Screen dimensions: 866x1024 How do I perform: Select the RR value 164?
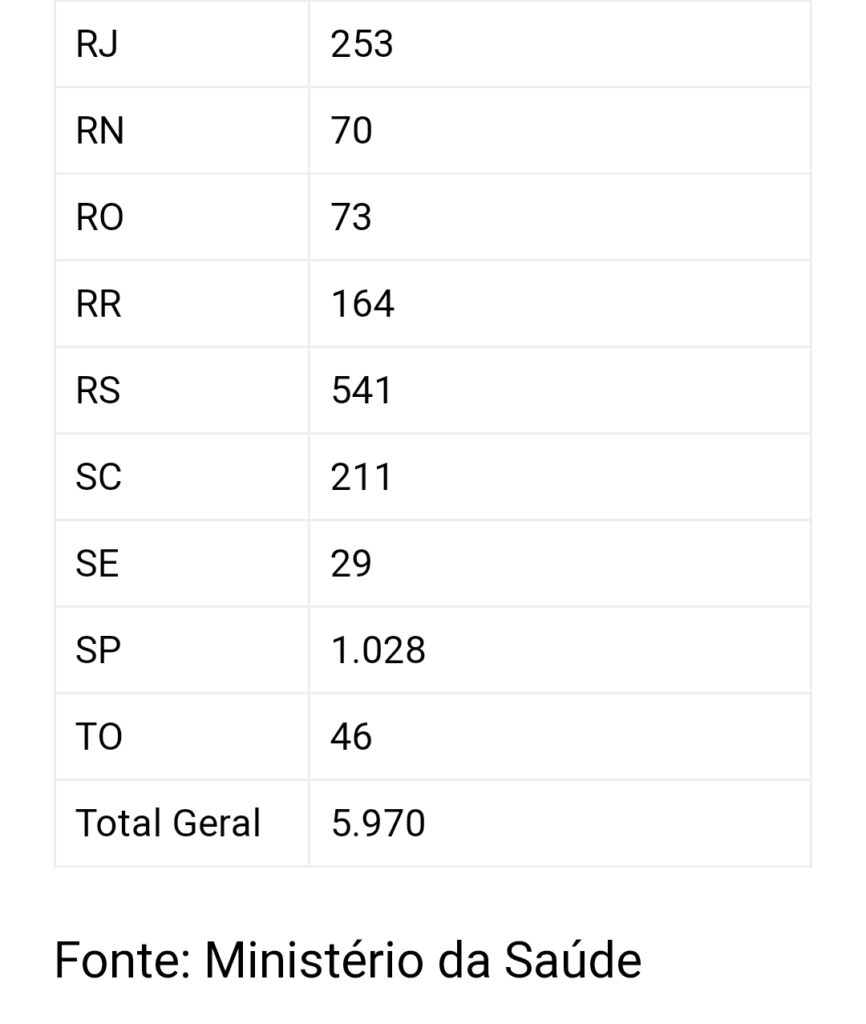pos(362,304)
